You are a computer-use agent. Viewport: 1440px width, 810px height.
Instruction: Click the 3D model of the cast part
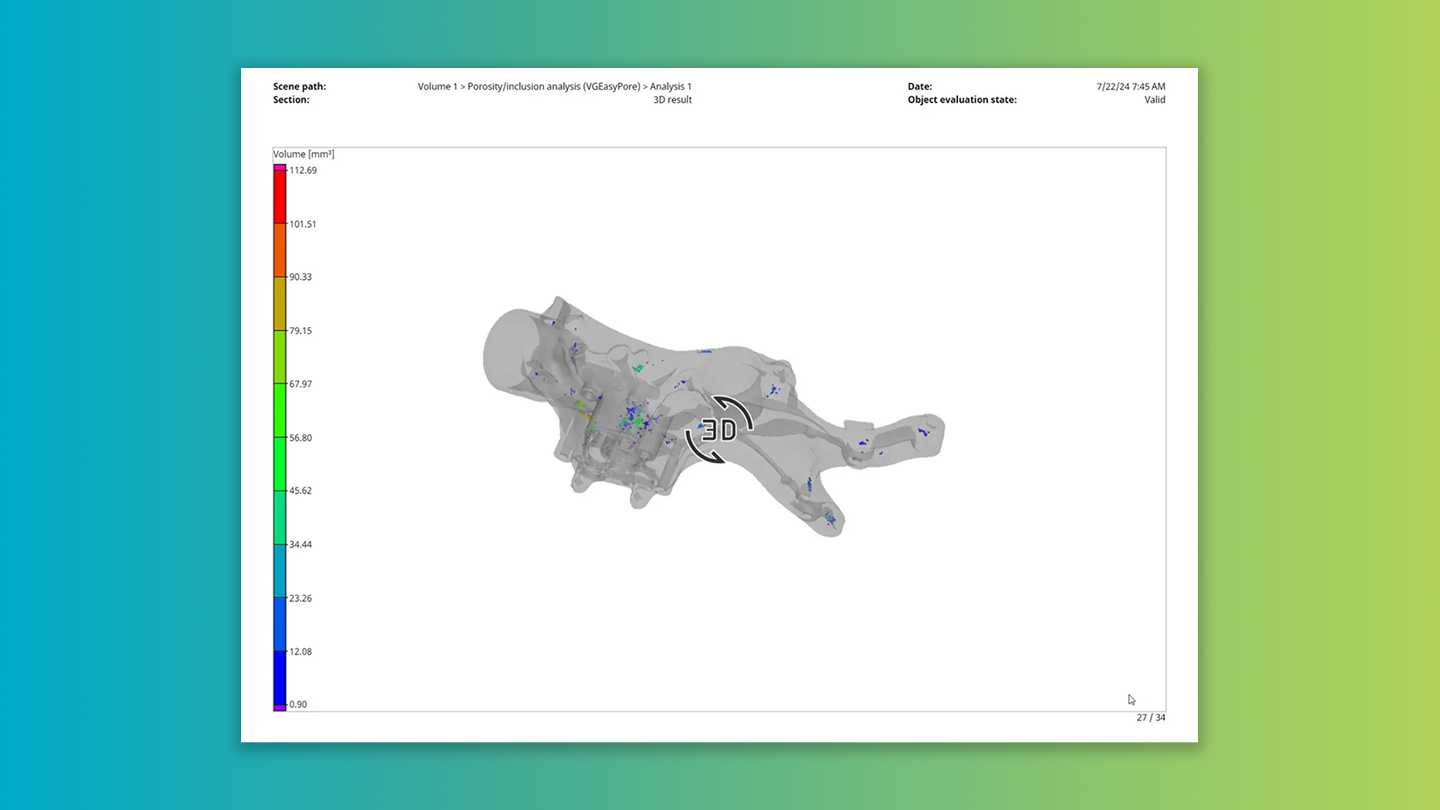click(713, 417)
